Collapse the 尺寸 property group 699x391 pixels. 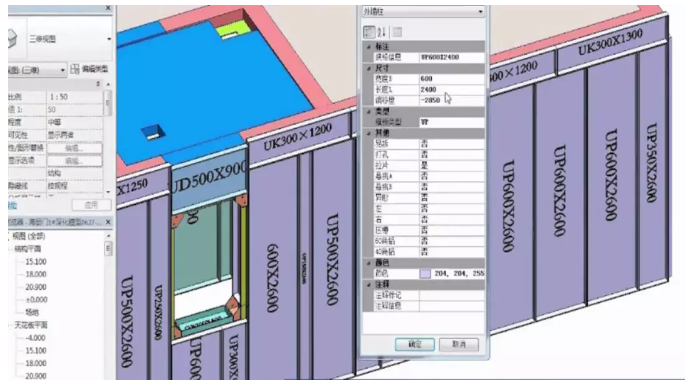pyautogui.click(x=369, y=68)
